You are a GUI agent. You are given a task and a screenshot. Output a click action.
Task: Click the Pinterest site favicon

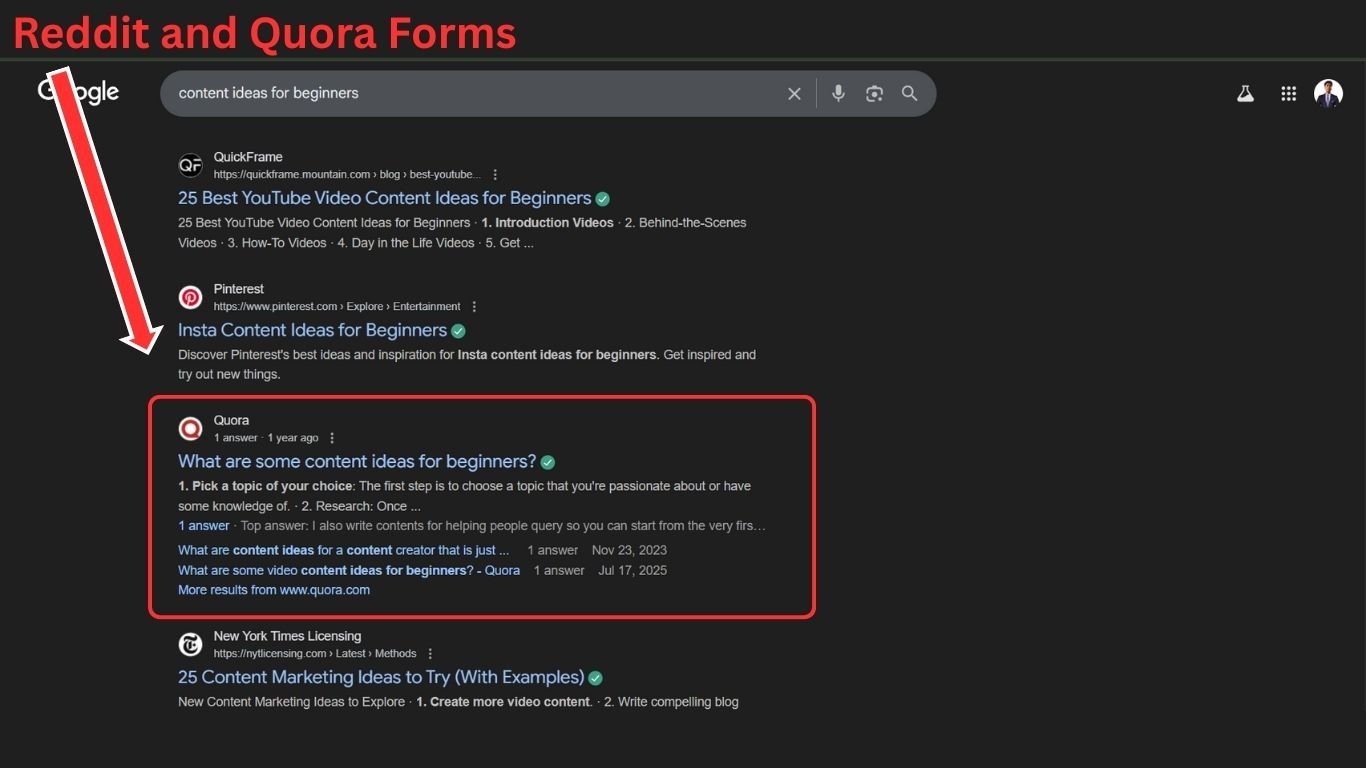point(190,297)
